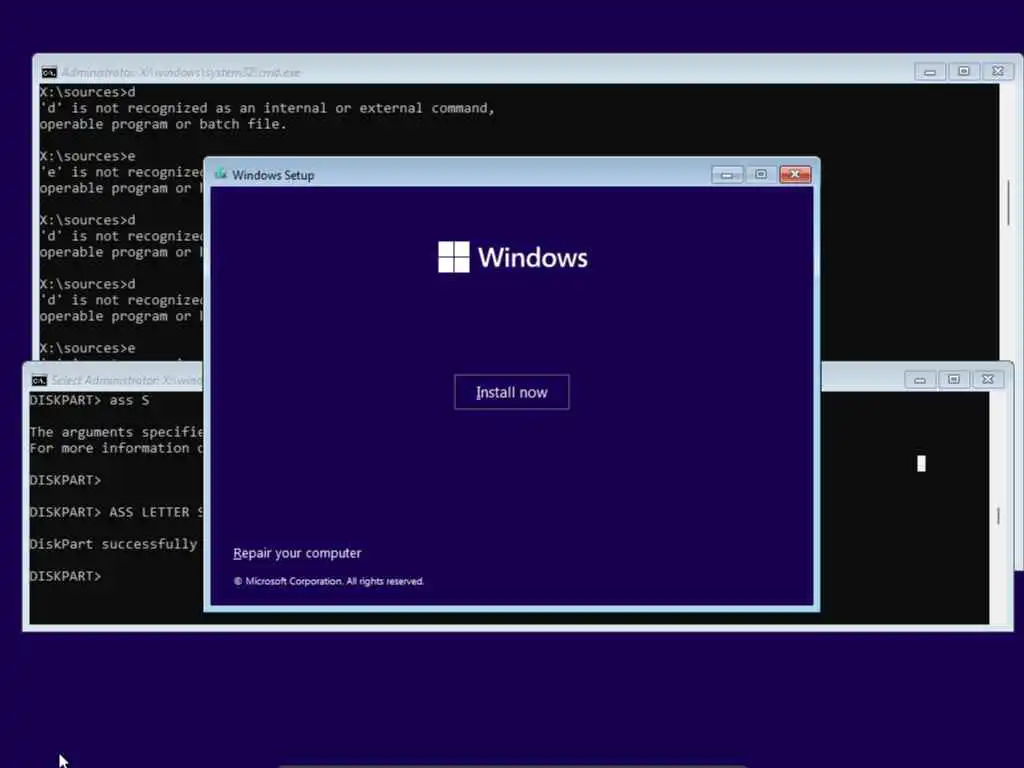Click the 'DISKPART> ASS LETTER' command line
This screenshot has height=768, width=1024.
click(116, 512)
